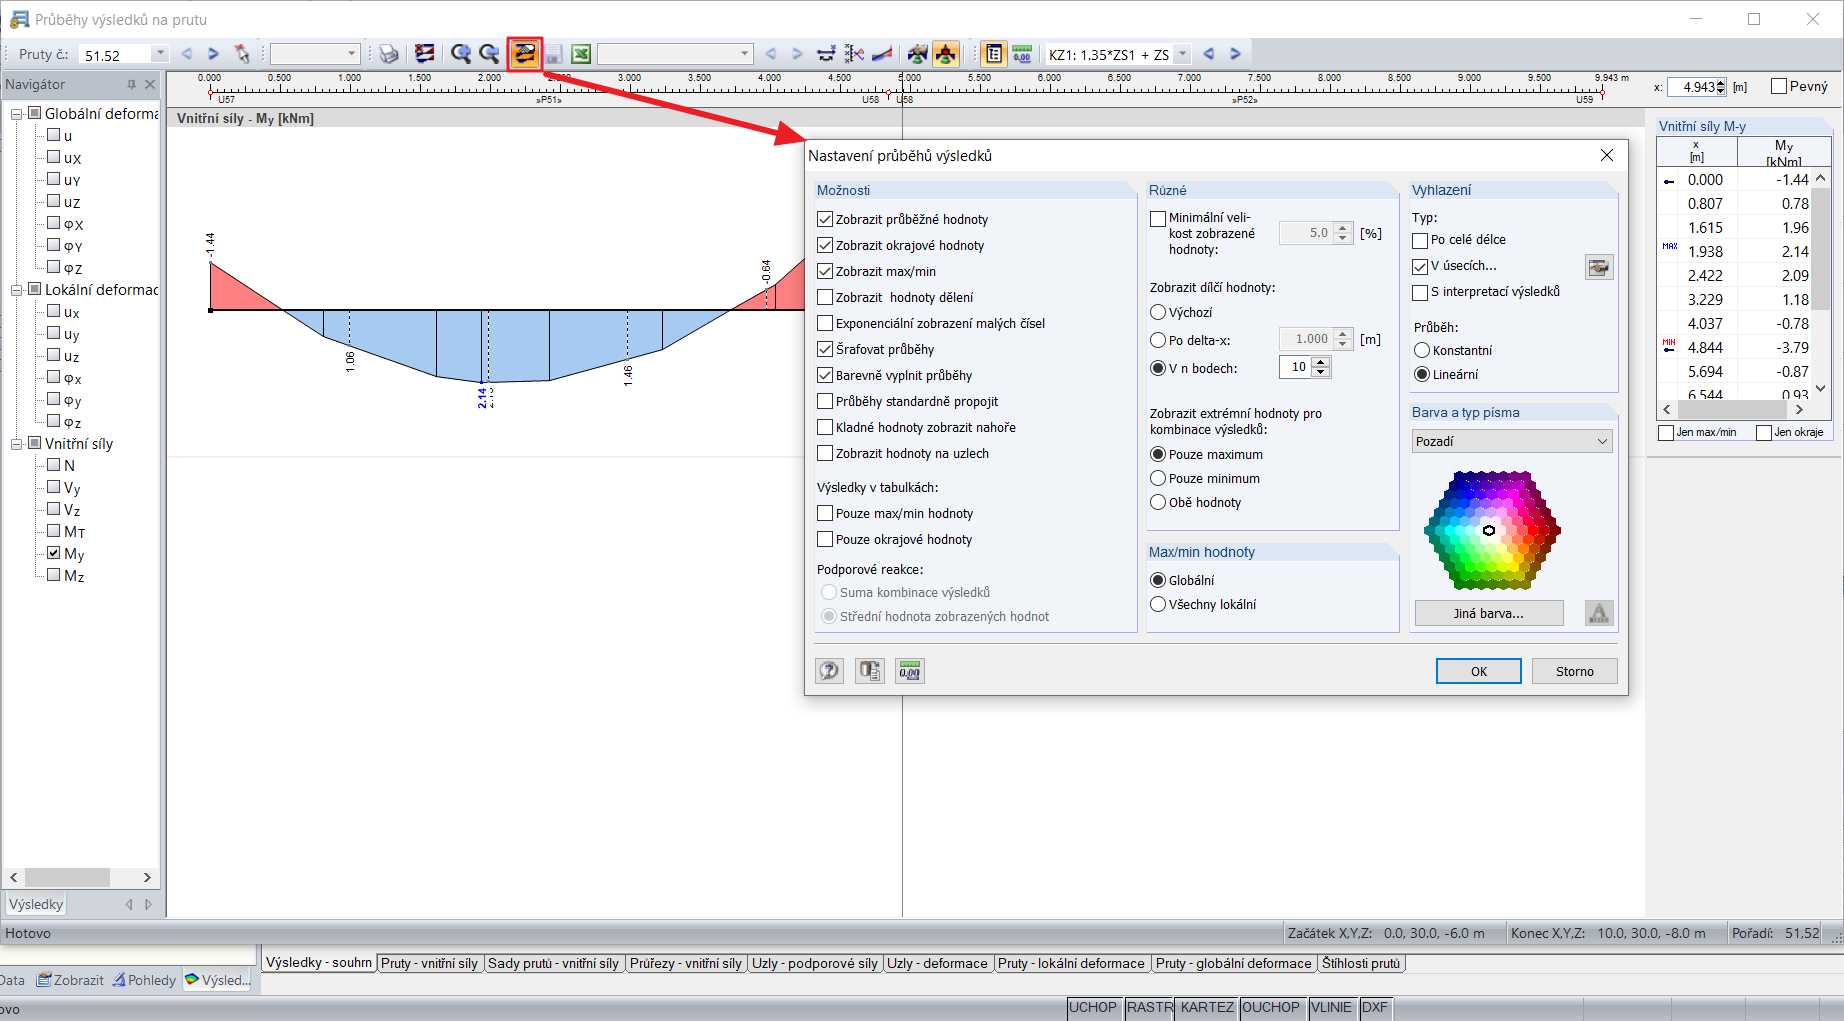The height and width of the screenshot is (1021, 1844).
Task: Click the Jiná barva button
Action: [x=1488, y=613]
